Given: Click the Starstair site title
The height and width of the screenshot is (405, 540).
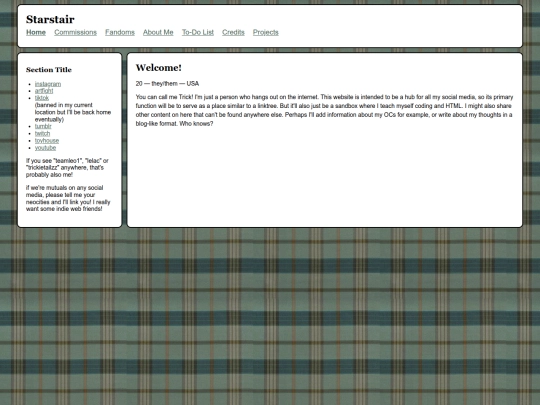Looking at the screenshot, I should tap(50, 19).
